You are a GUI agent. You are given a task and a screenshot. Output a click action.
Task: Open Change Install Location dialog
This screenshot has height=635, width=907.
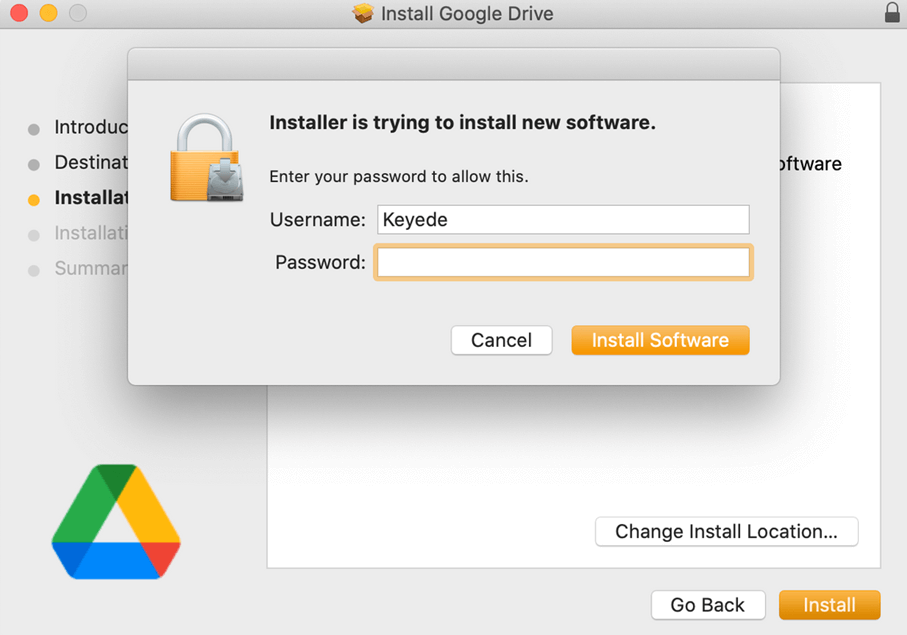[x=726, y=531]
